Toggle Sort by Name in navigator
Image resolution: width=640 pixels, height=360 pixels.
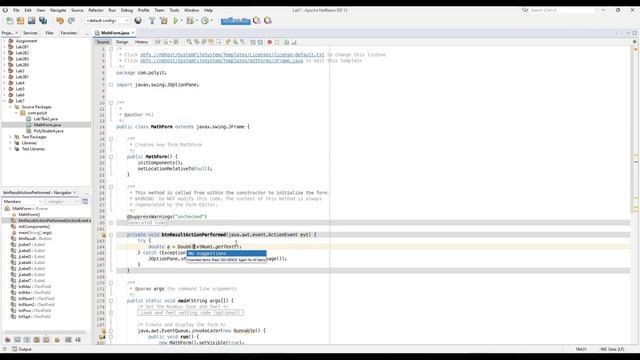(x=68, y=340)
